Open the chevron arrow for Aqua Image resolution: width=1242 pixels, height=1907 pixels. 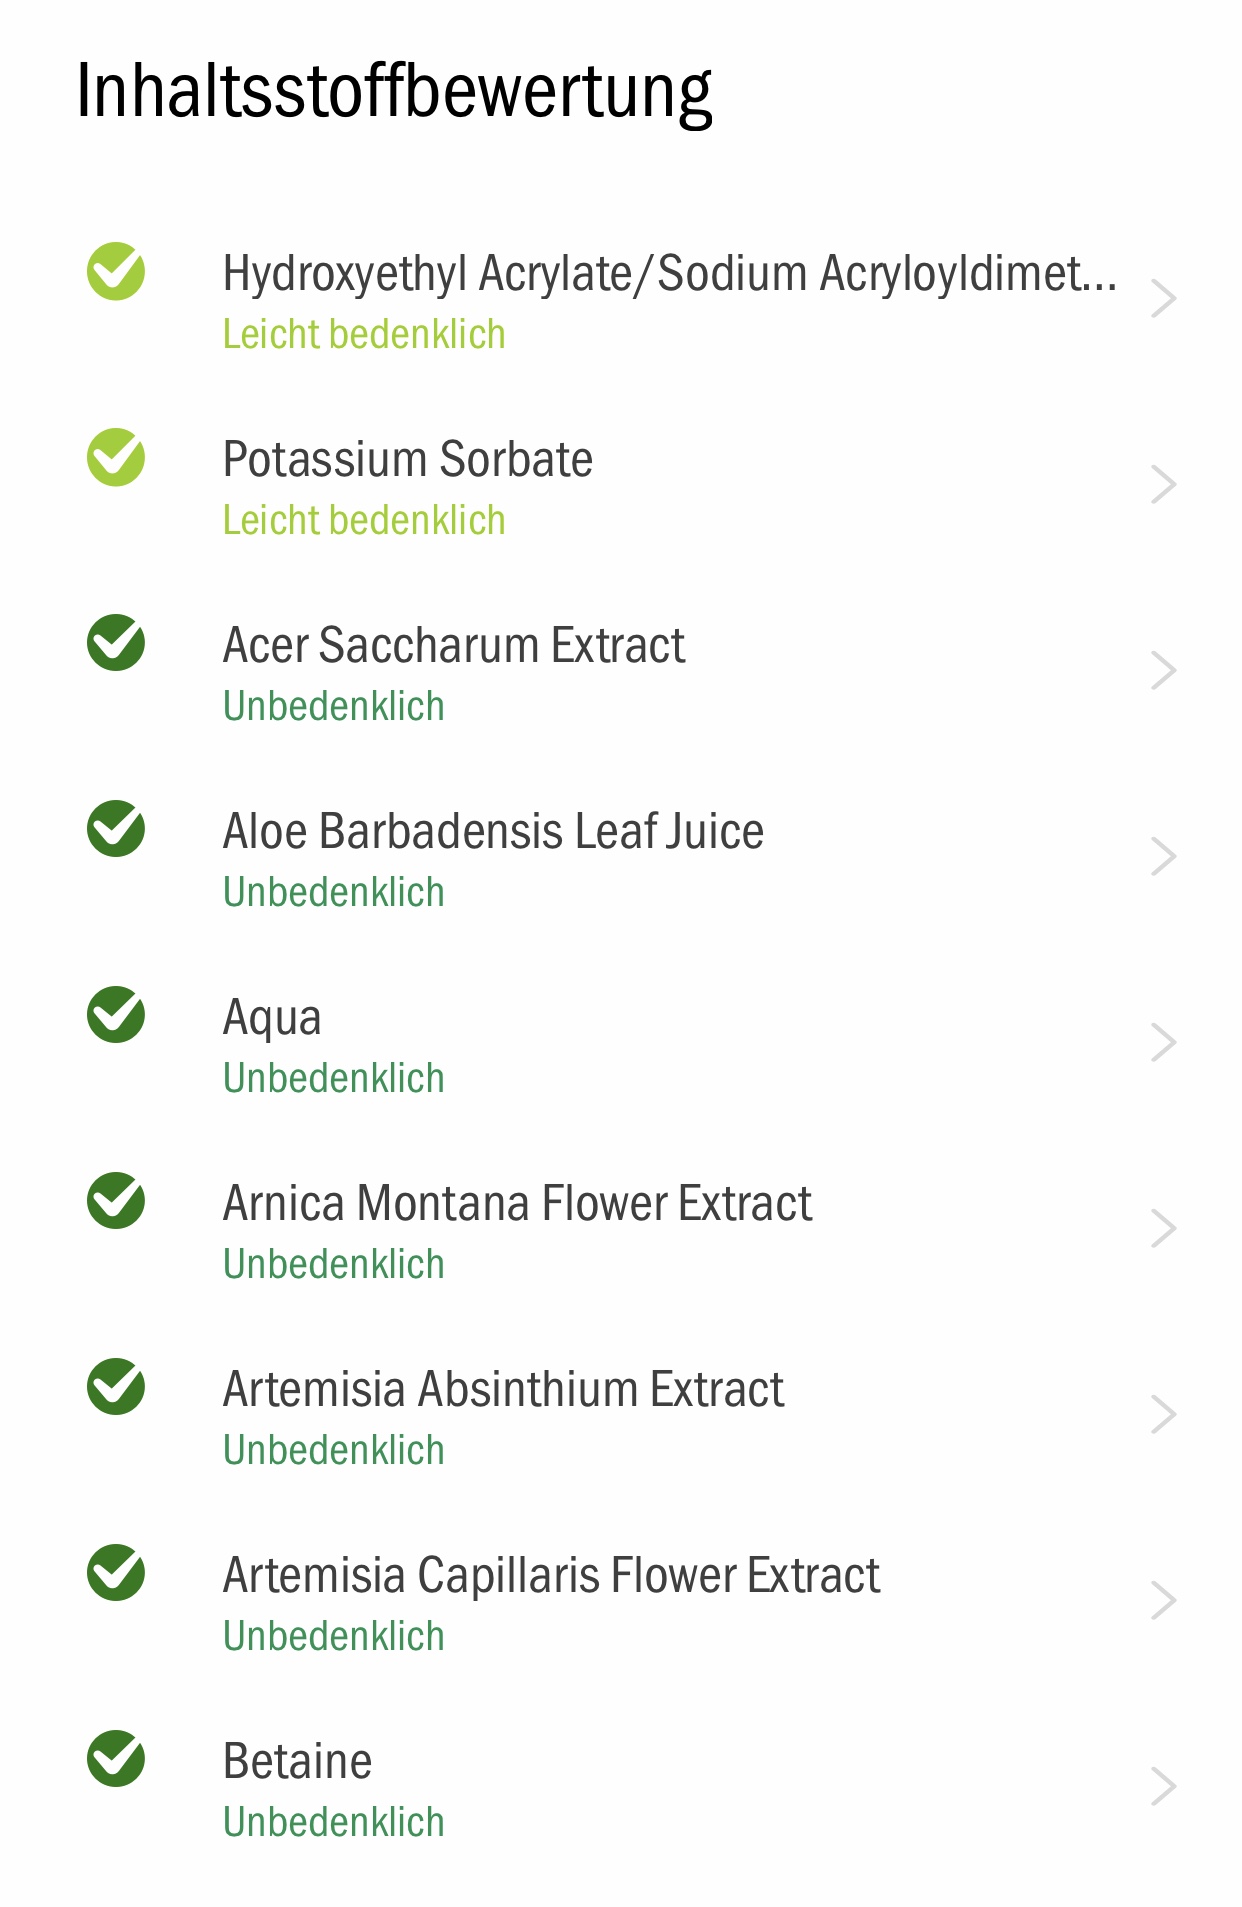point(1163,1043)
